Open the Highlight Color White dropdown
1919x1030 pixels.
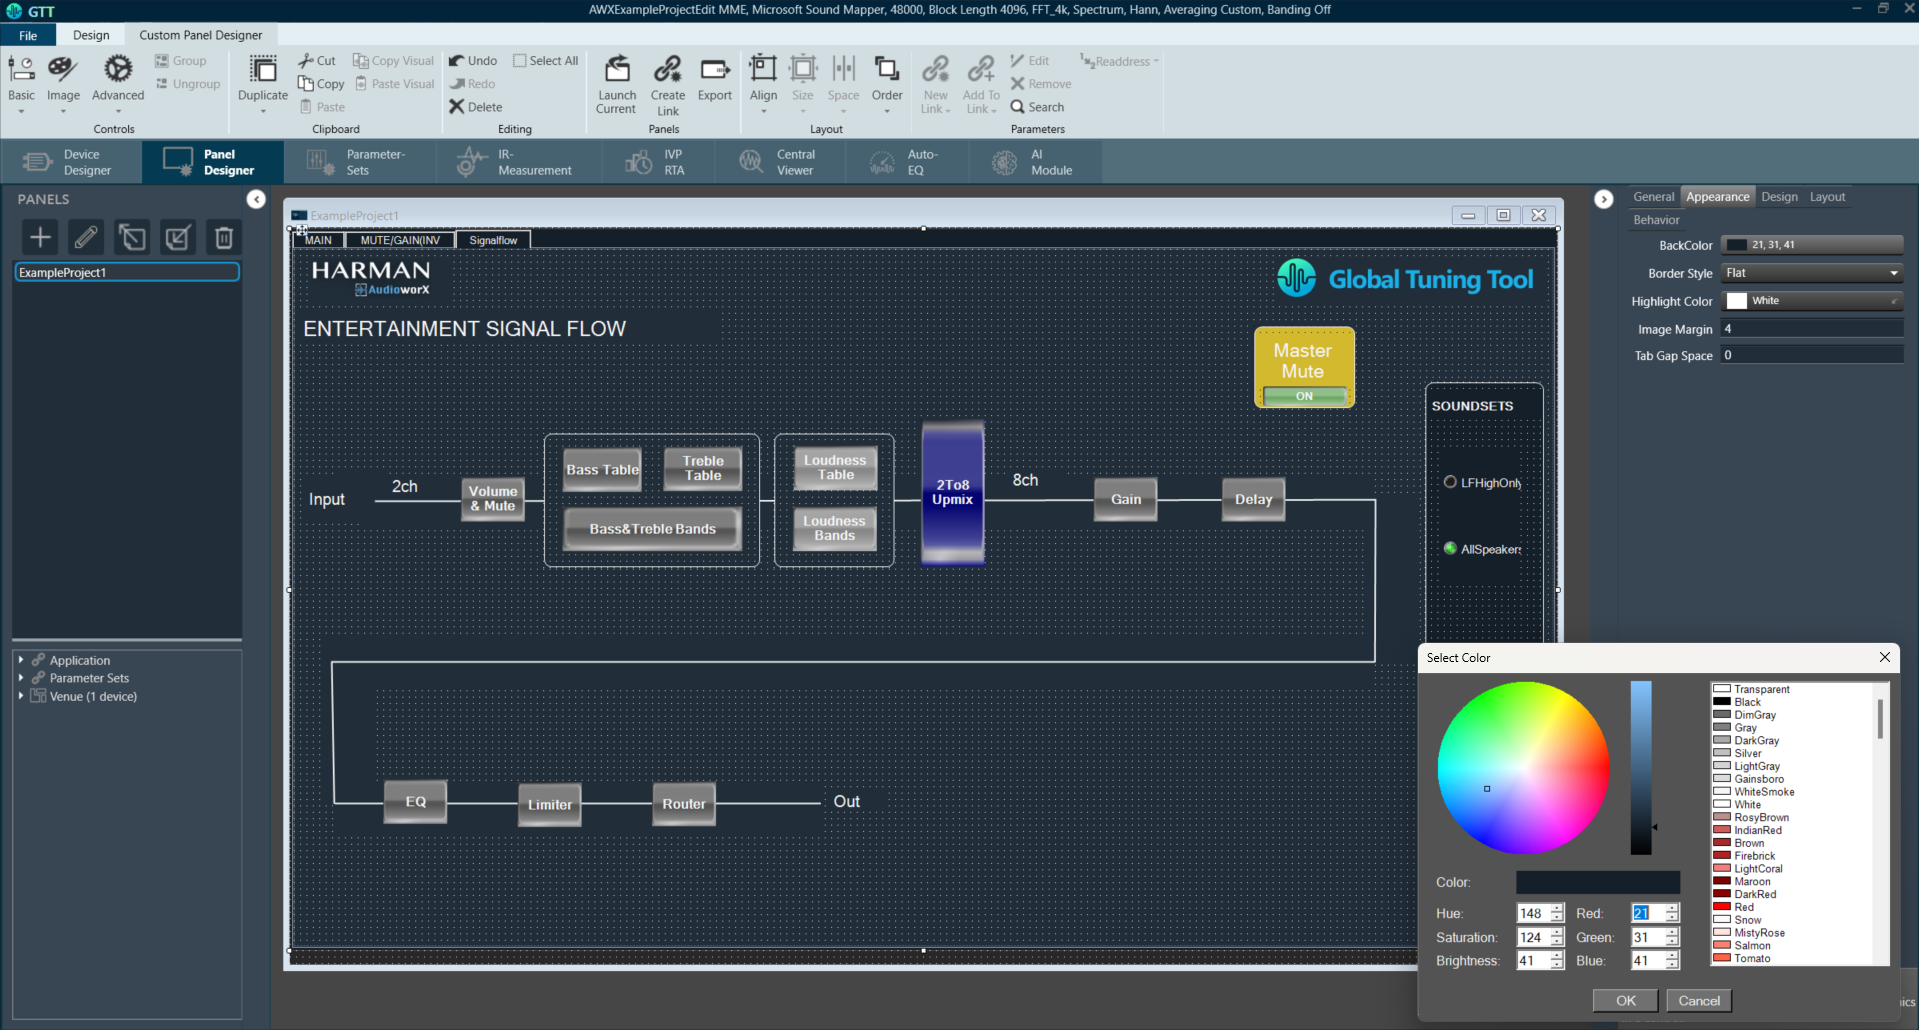(1812, 301)
